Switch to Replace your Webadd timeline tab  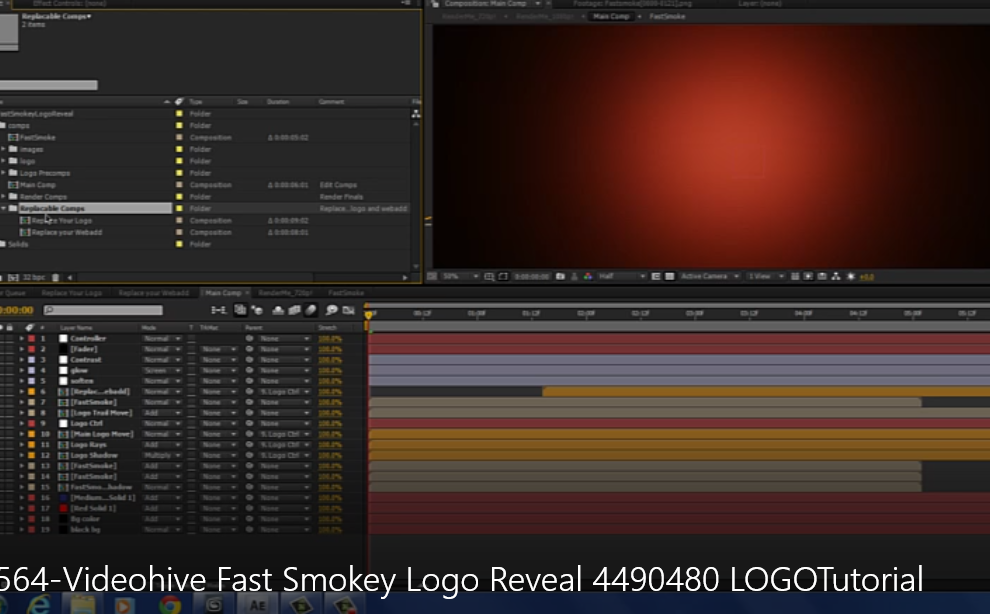pyautogui.click(x=153, y=292)
